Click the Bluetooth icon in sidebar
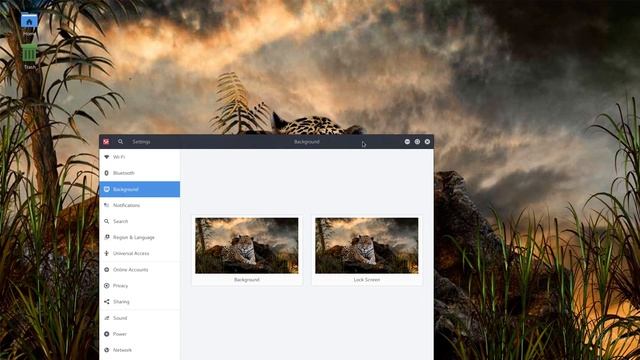The image size is (640, 360). pyautogui.click(x=107, y=173)
